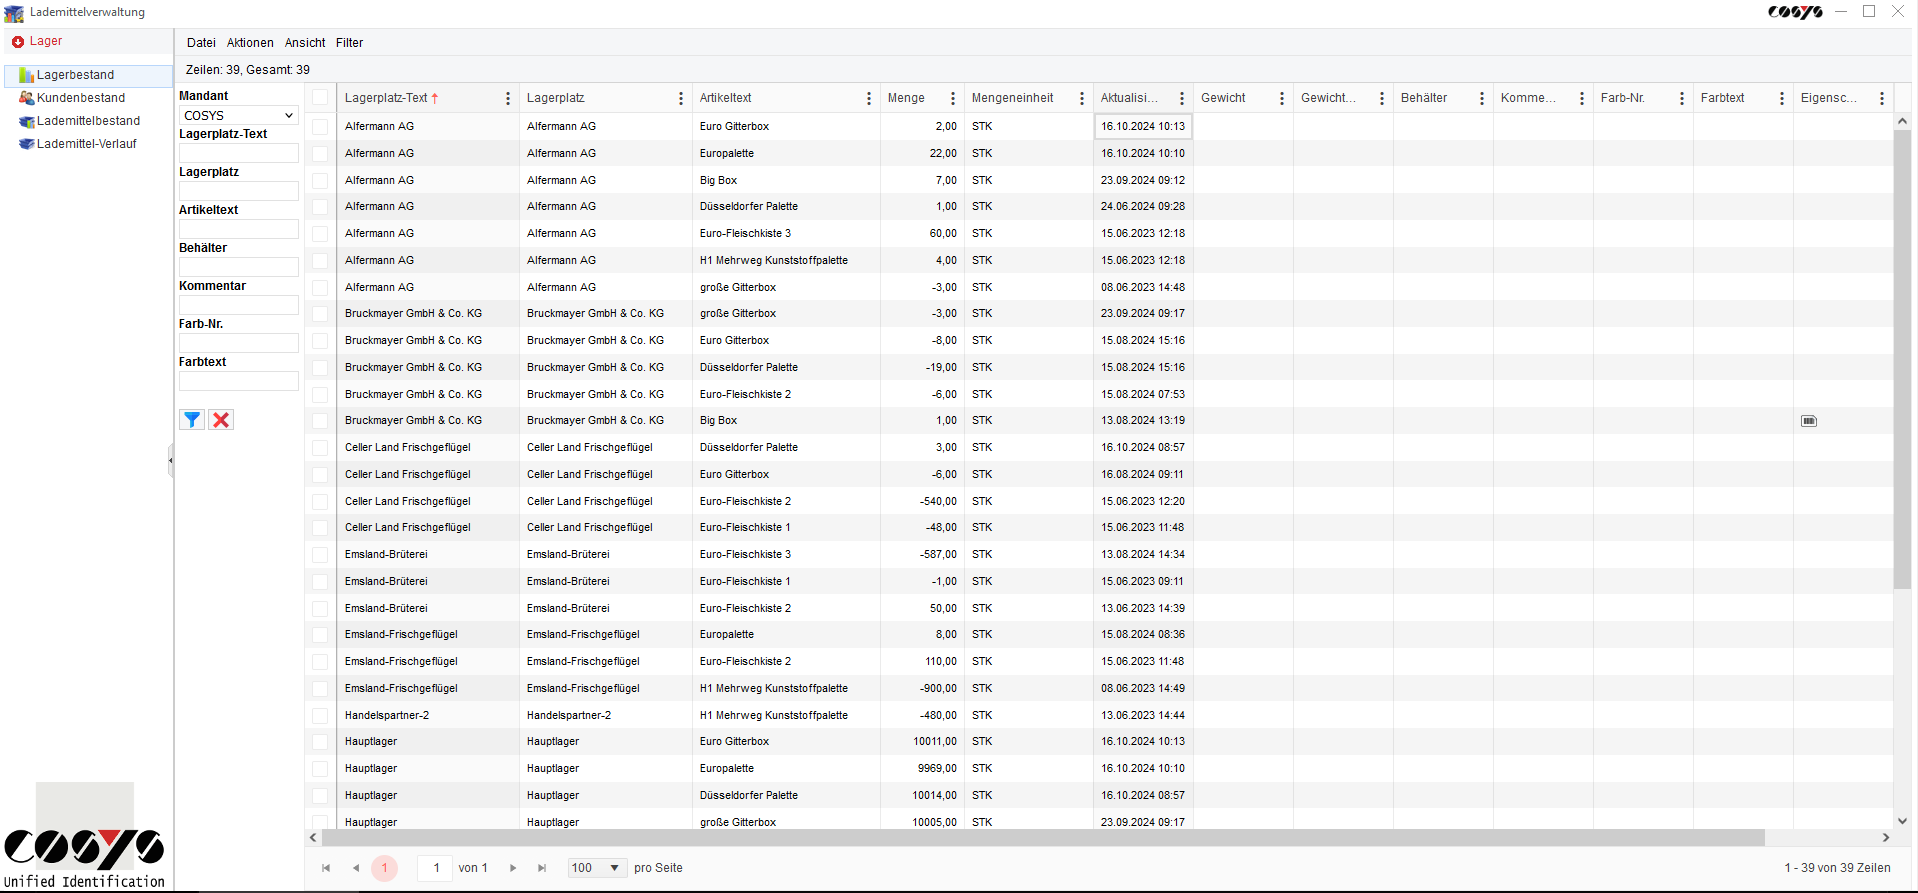Image resolution: width=1918 pixels, height=893 pixels.
Task: Open Lademittel-Verlauf in the sidebar
Action: tap(86, 144)
